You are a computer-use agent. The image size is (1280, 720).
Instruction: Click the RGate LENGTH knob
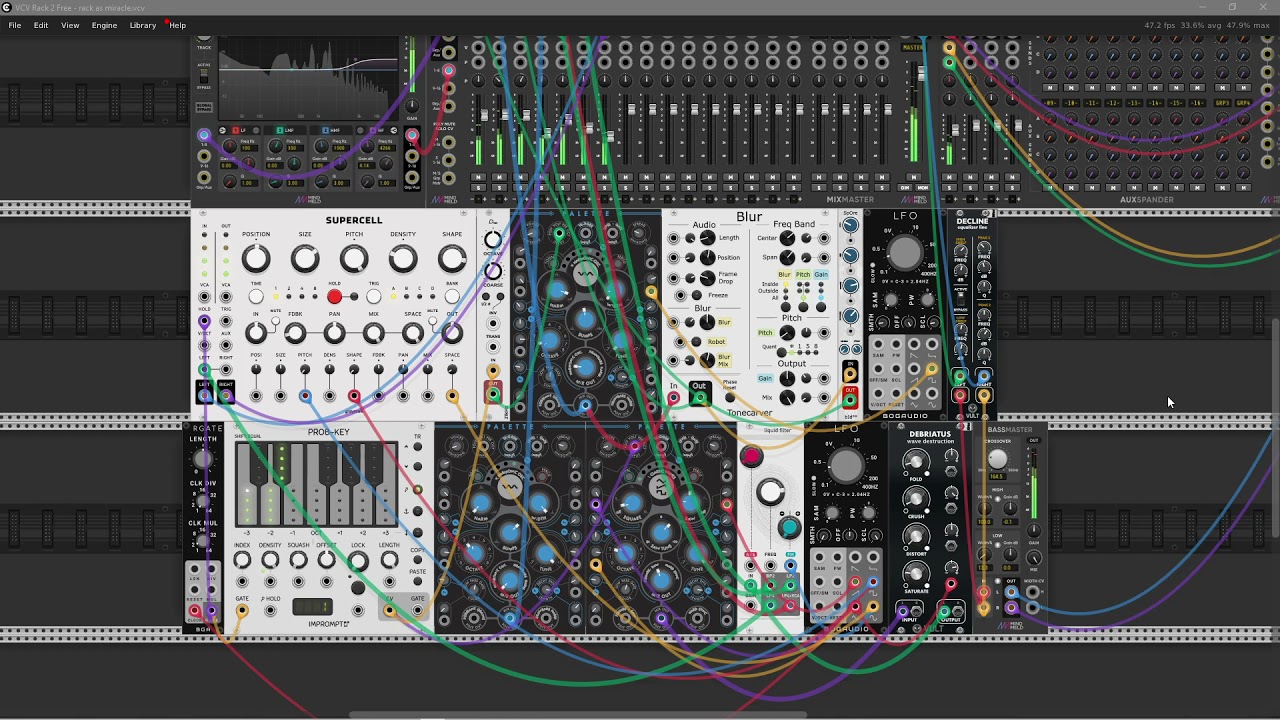tap(203, 459)
